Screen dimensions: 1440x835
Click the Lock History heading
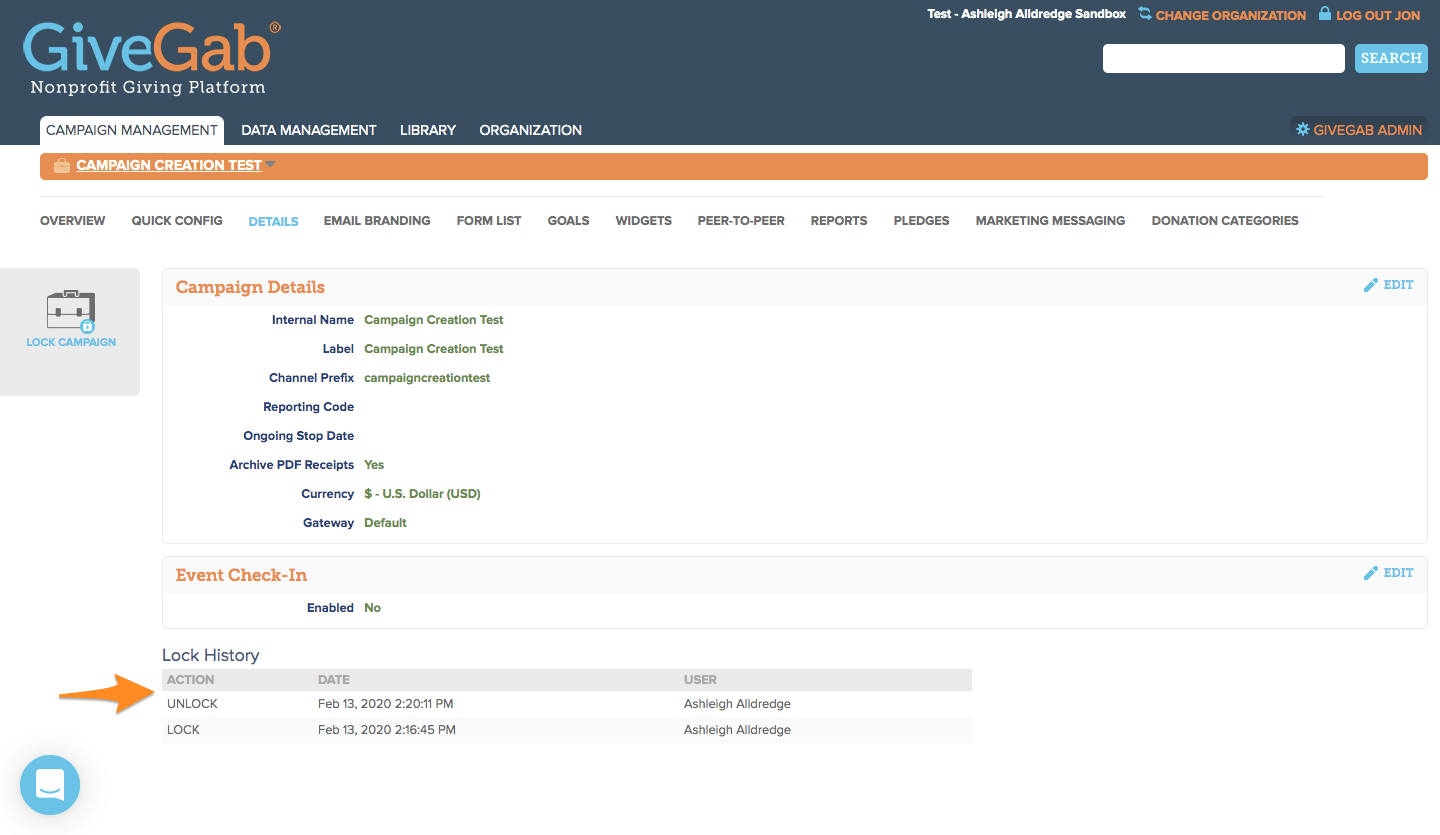211,655
